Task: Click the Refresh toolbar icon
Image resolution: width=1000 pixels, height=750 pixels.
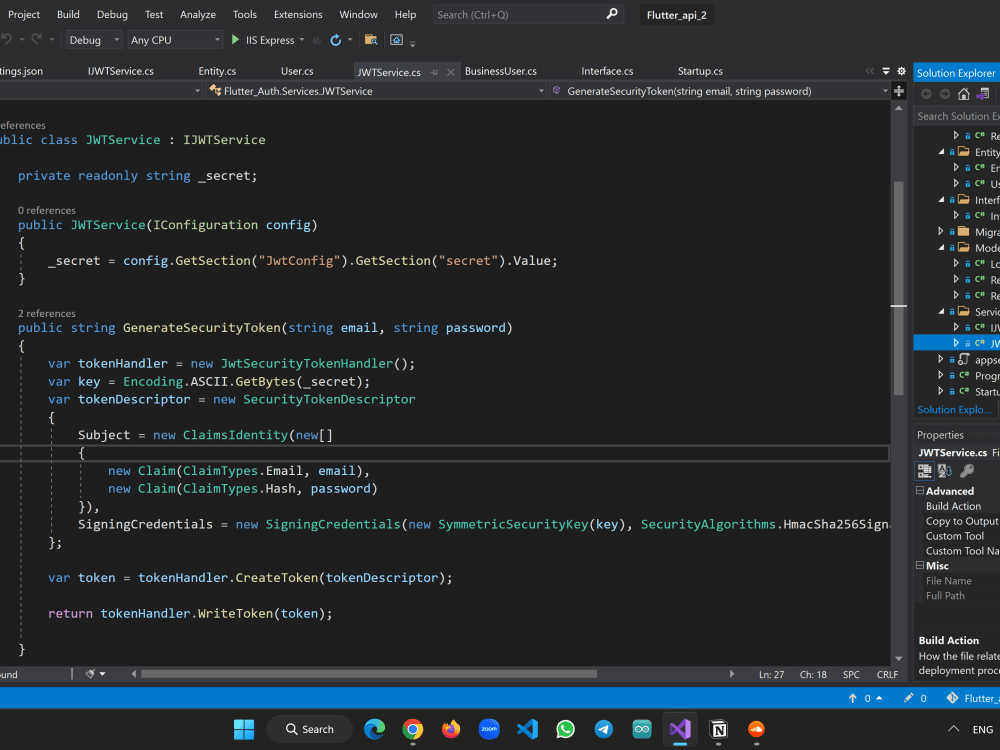Action: (336, 41)
